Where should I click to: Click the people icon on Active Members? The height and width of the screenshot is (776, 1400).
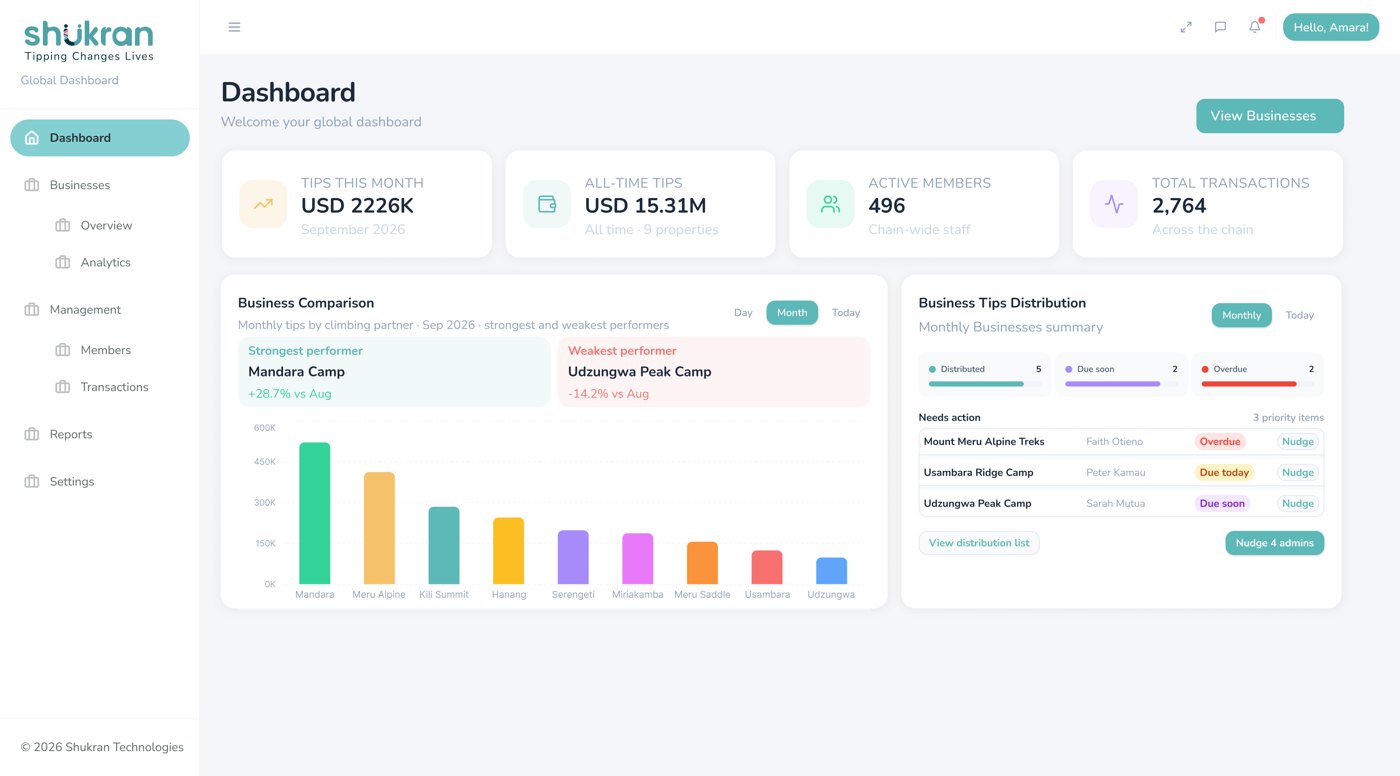coord(831,204)
